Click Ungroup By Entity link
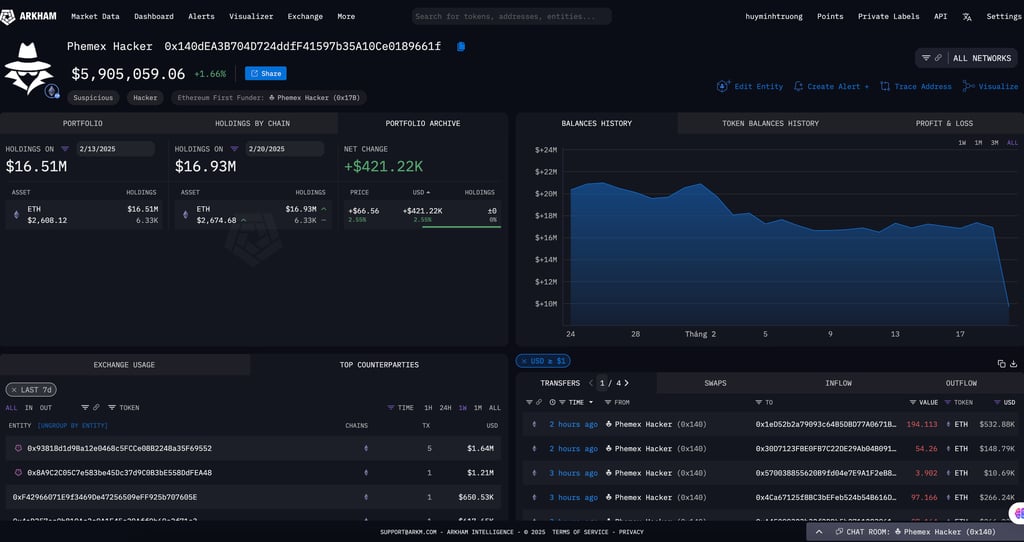 click(72, 426)
